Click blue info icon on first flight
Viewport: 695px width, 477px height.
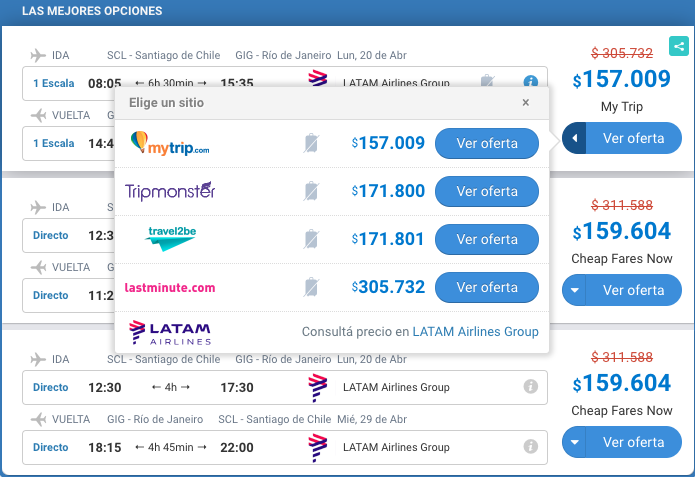tap(531, 82)
